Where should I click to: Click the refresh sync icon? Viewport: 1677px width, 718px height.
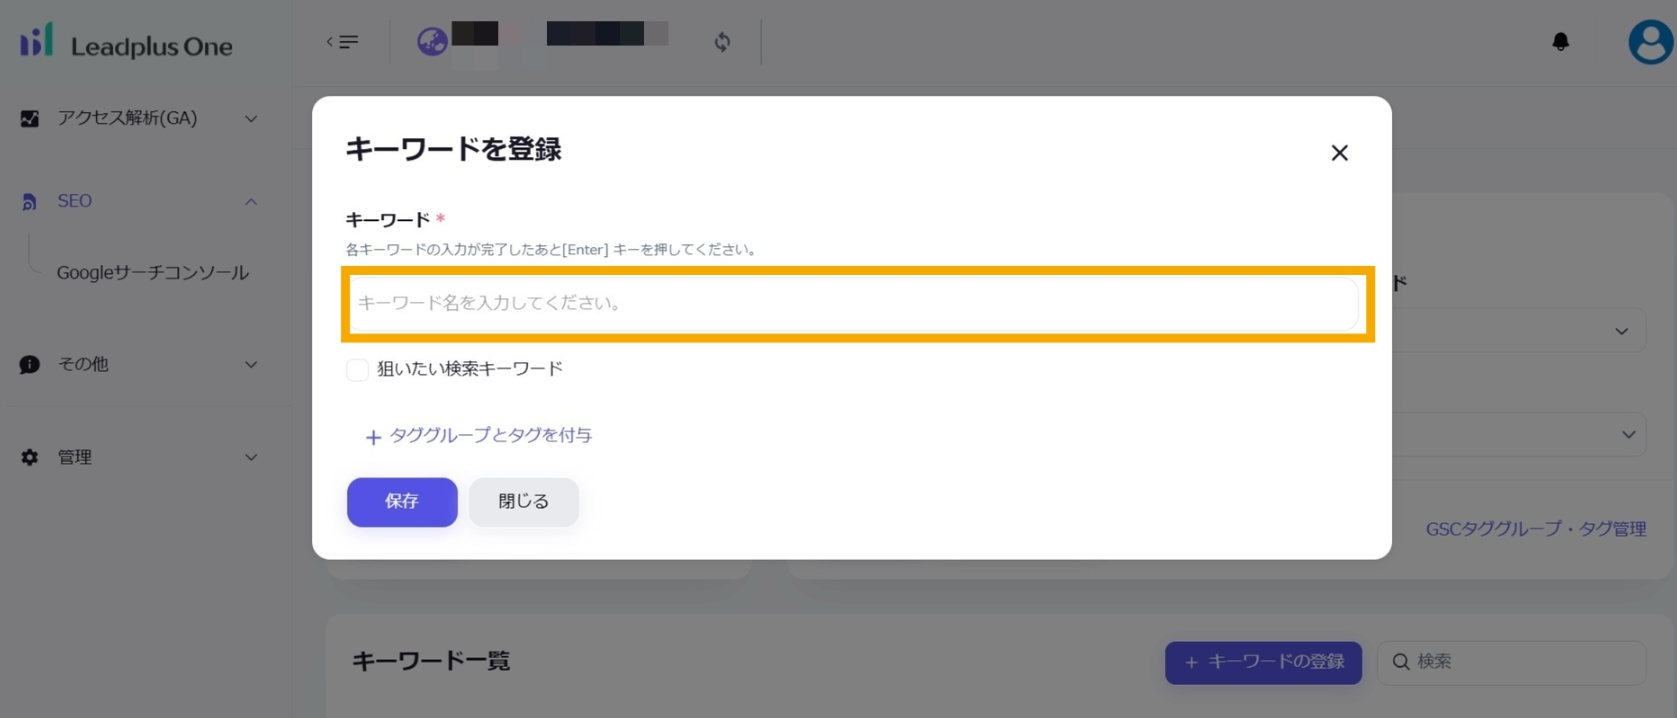click(x=722, y=42)
